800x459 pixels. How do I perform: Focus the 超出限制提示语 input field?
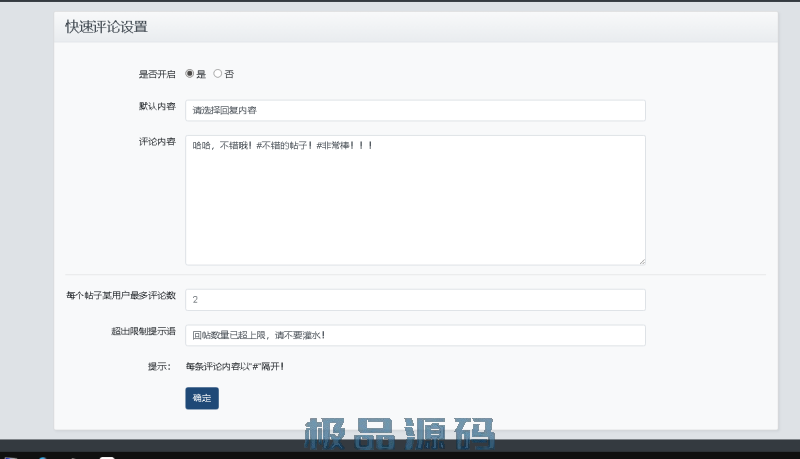(415, 335)
